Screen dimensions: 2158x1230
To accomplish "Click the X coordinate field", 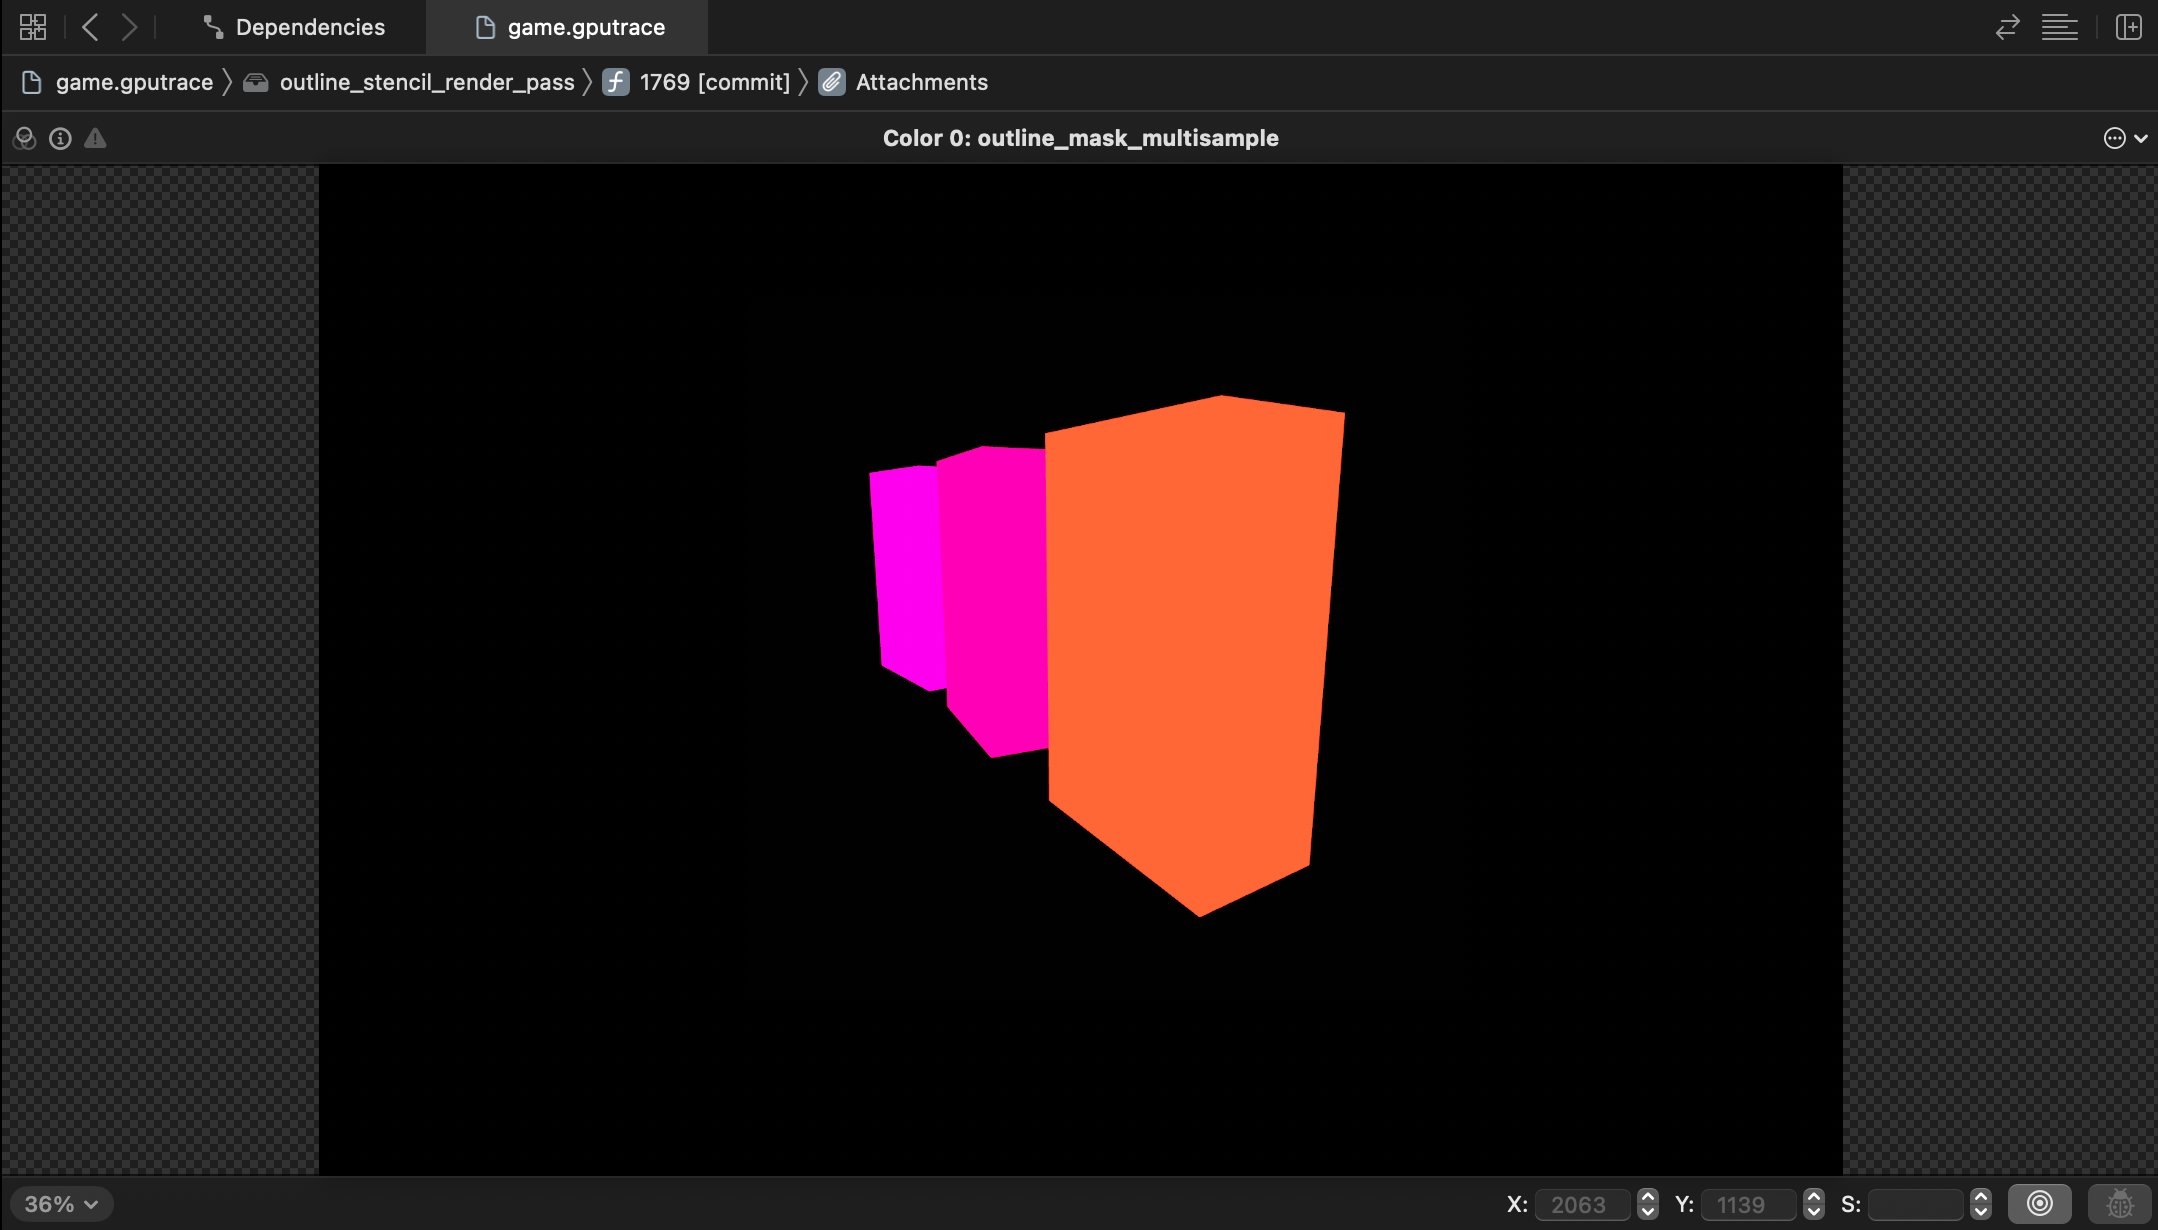I will (1582, 1204).
